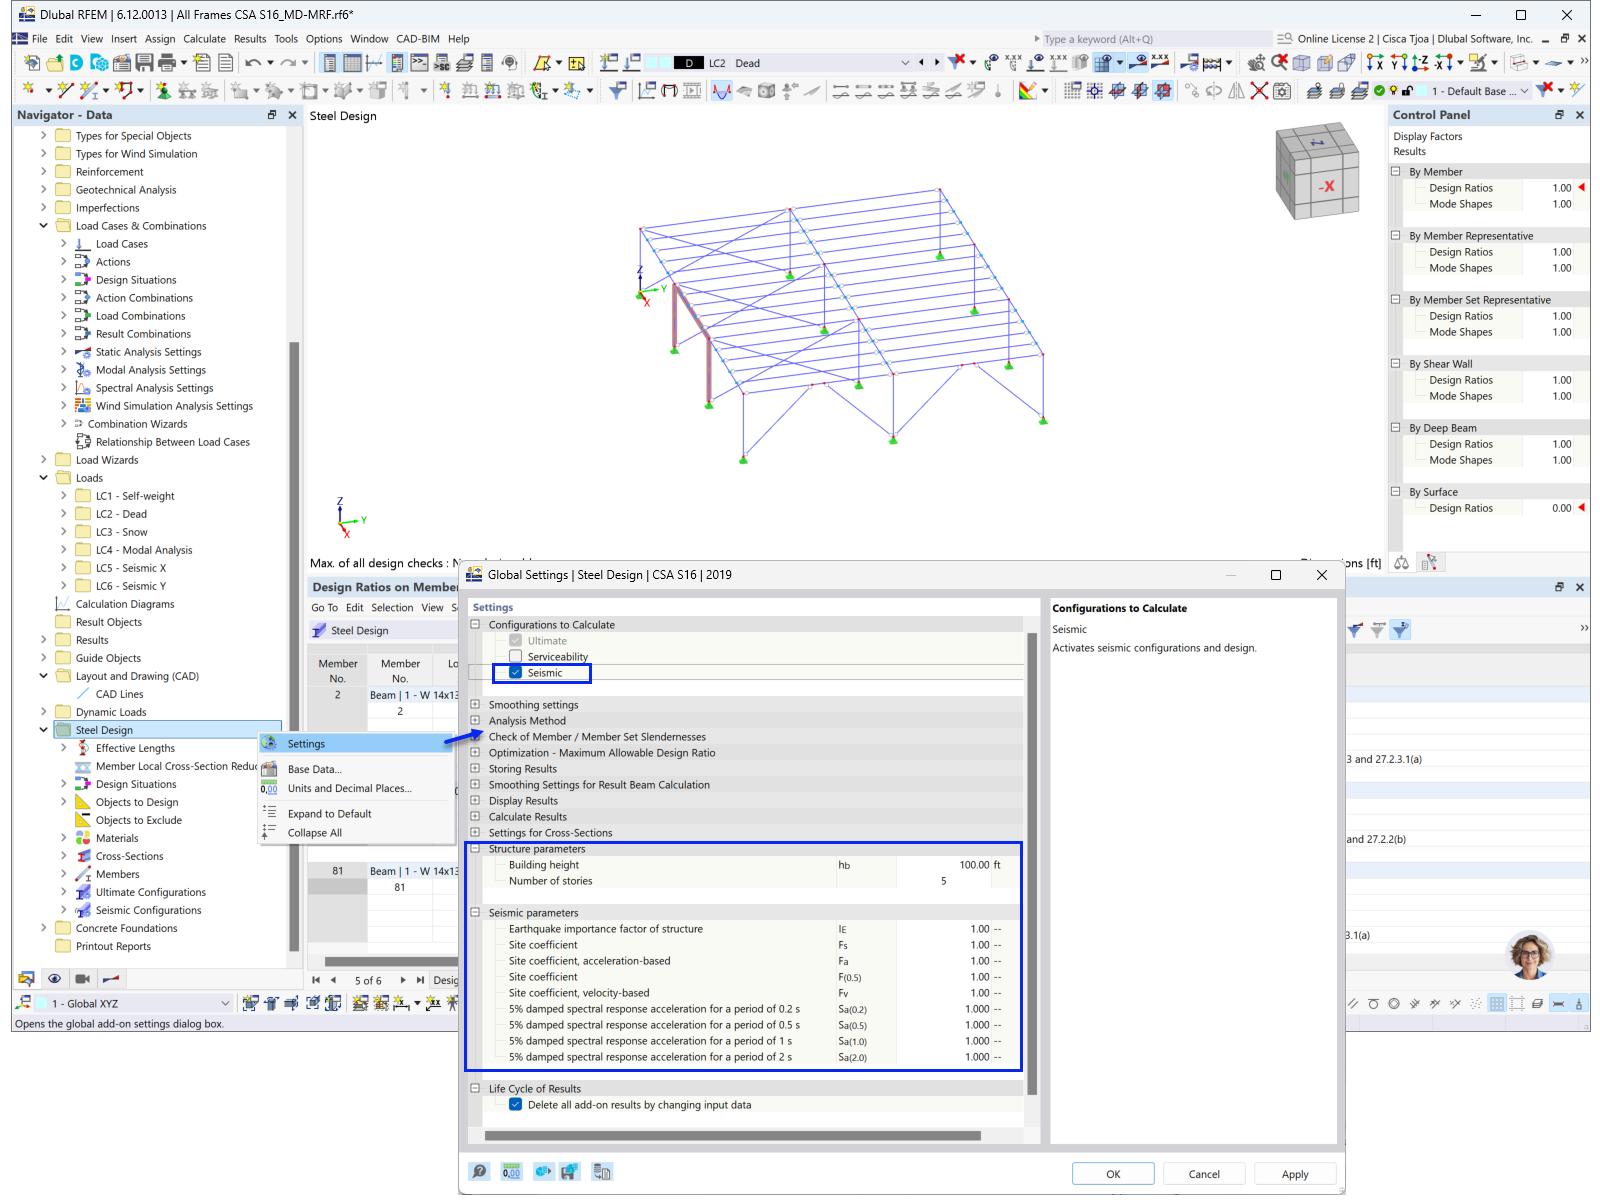Click the redo arrow in toolbar
The image size is (1600, 1200).
coord(288,63)
